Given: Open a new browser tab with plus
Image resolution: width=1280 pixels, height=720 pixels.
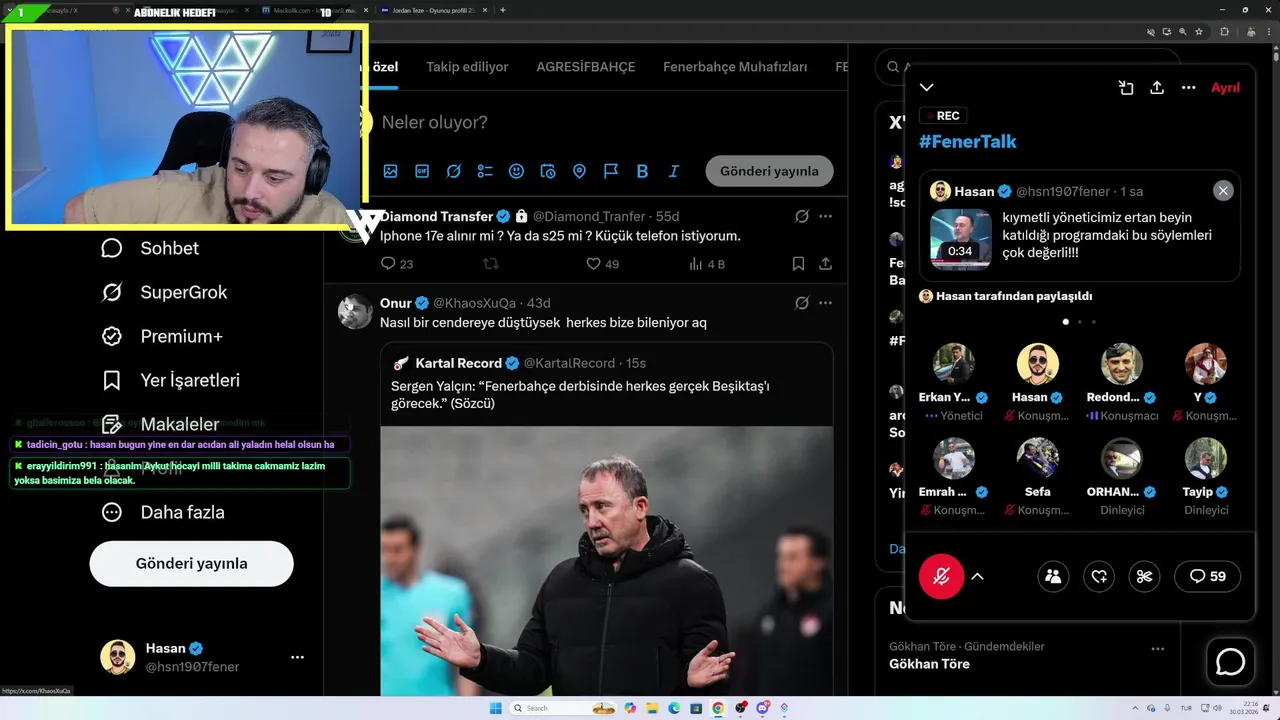Looking at the screenshot, I should tap(502, 10).
